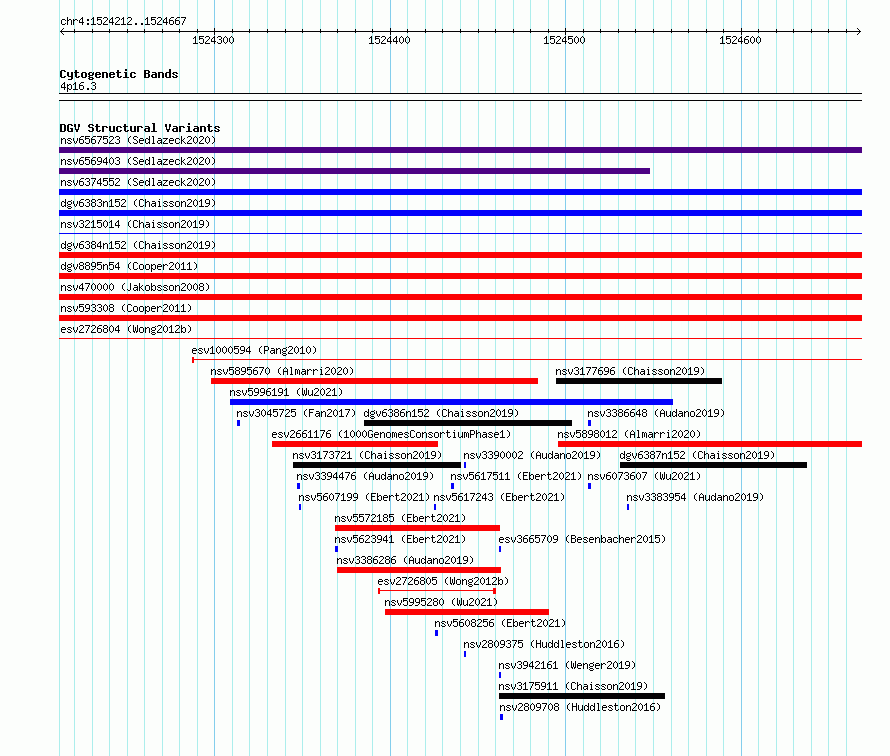Click the nsv3175911 (Chaisson2019) black bar
Screen dimensions: 890x756
pyautogui.click(x=582, y=696)
